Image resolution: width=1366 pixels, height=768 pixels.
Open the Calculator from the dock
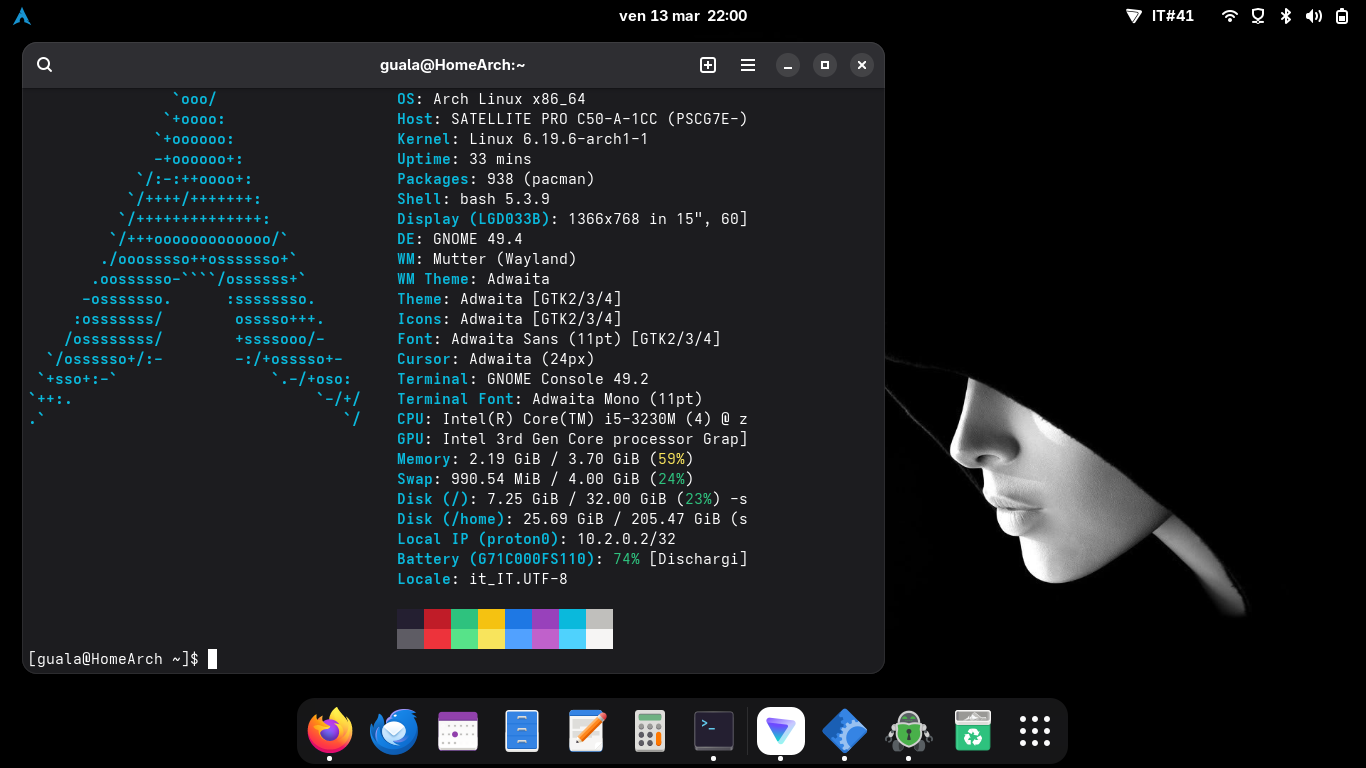point(650,731)
